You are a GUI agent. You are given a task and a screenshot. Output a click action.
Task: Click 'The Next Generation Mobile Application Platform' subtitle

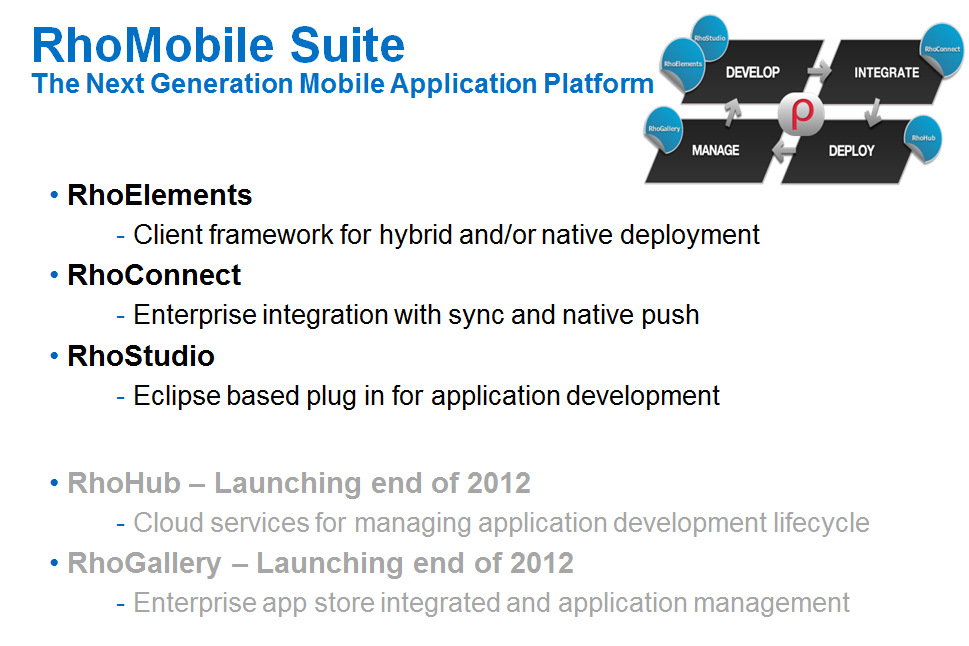[x=342, y=83]
